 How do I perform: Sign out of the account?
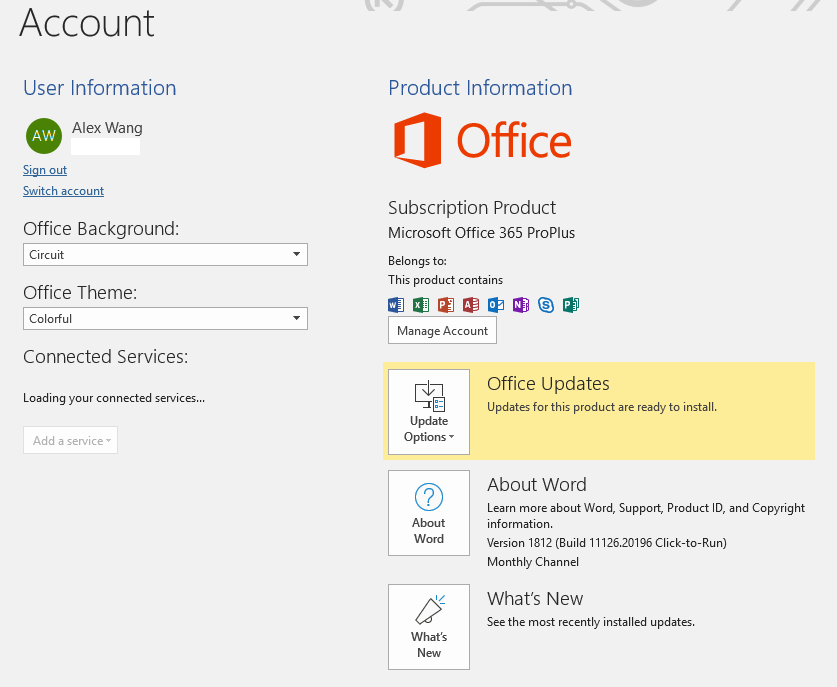[45, 170]
